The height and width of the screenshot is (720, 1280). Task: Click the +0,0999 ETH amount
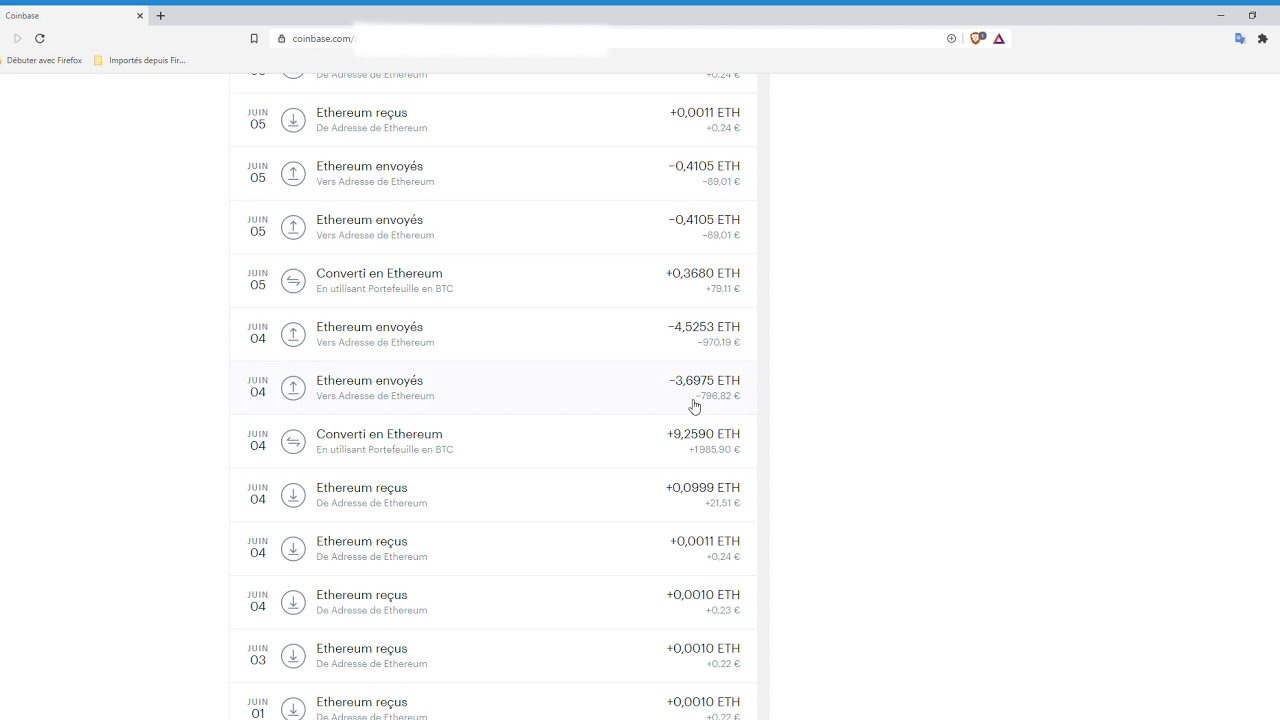pyautogui.click(x=703, y=488)
